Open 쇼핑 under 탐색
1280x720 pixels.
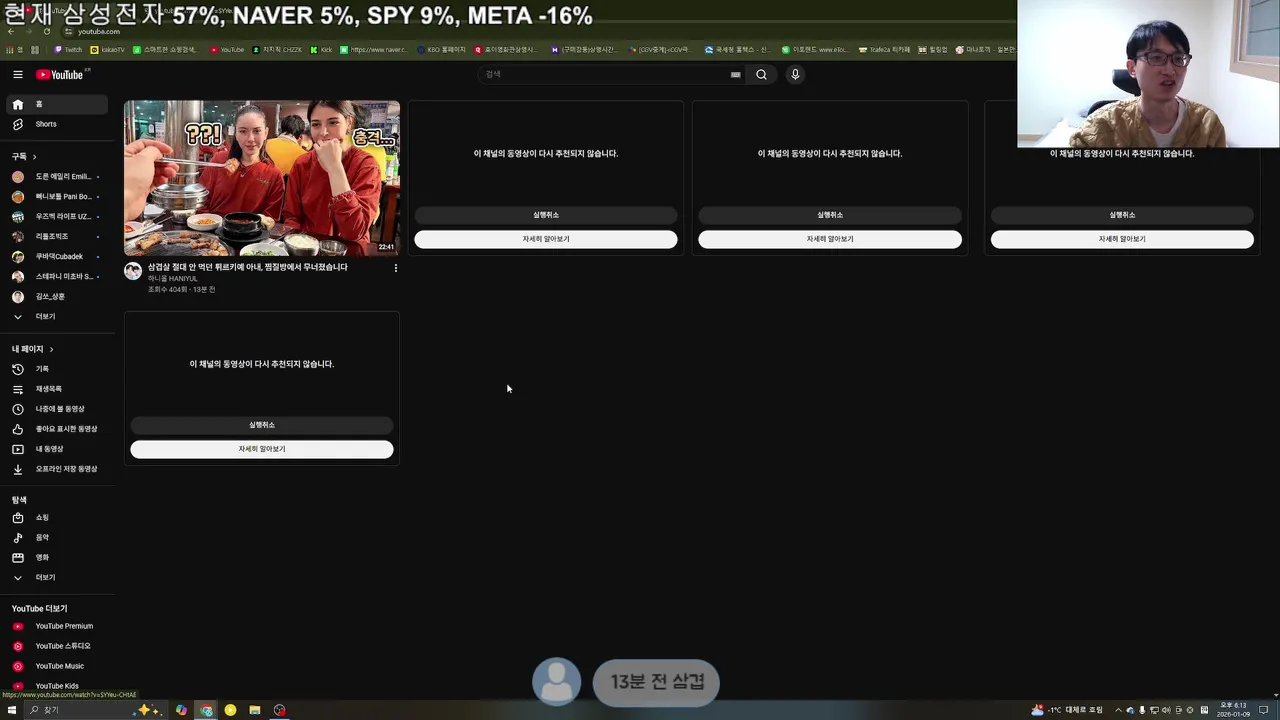56,518
